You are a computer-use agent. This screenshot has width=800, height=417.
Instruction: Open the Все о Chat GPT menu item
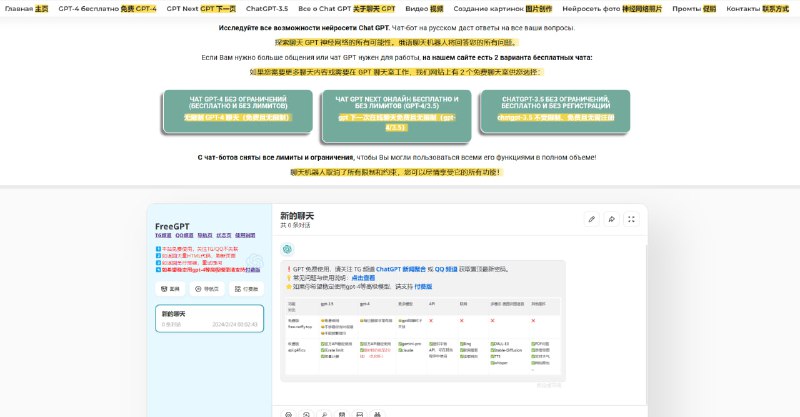pyautogui.click(x=346, y=9)
